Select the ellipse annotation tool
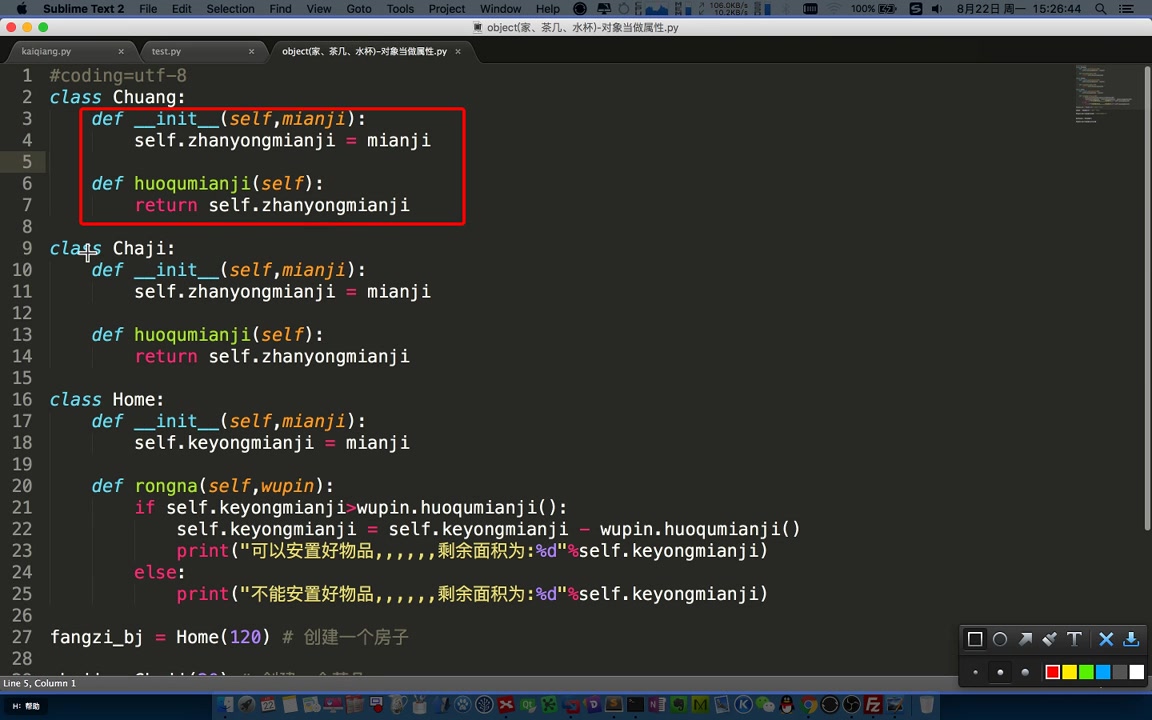The image size is (1152, 720). [x=999, y=639]
